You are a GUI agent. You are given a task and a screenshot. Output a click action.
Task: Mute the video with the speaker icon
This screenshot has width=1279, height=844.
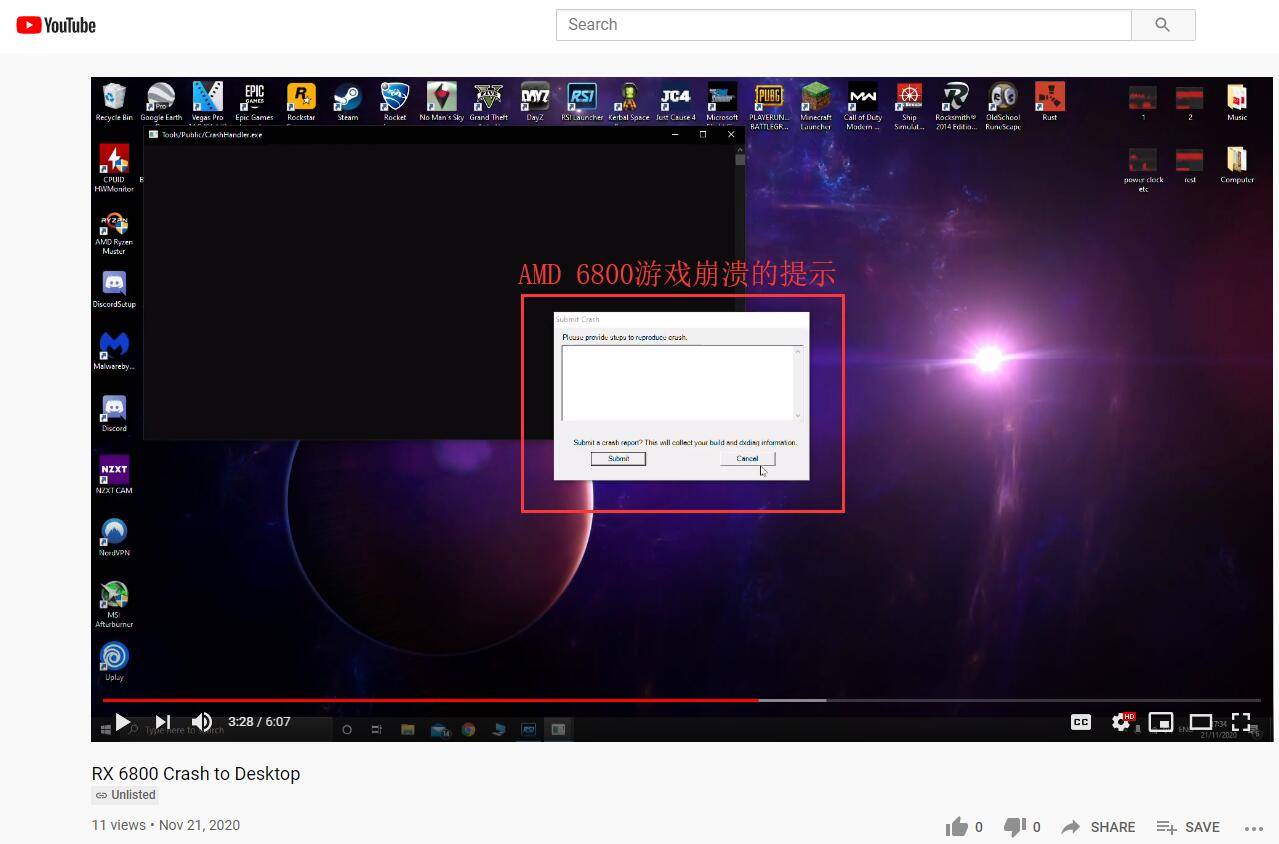click(x=202, y=722)
